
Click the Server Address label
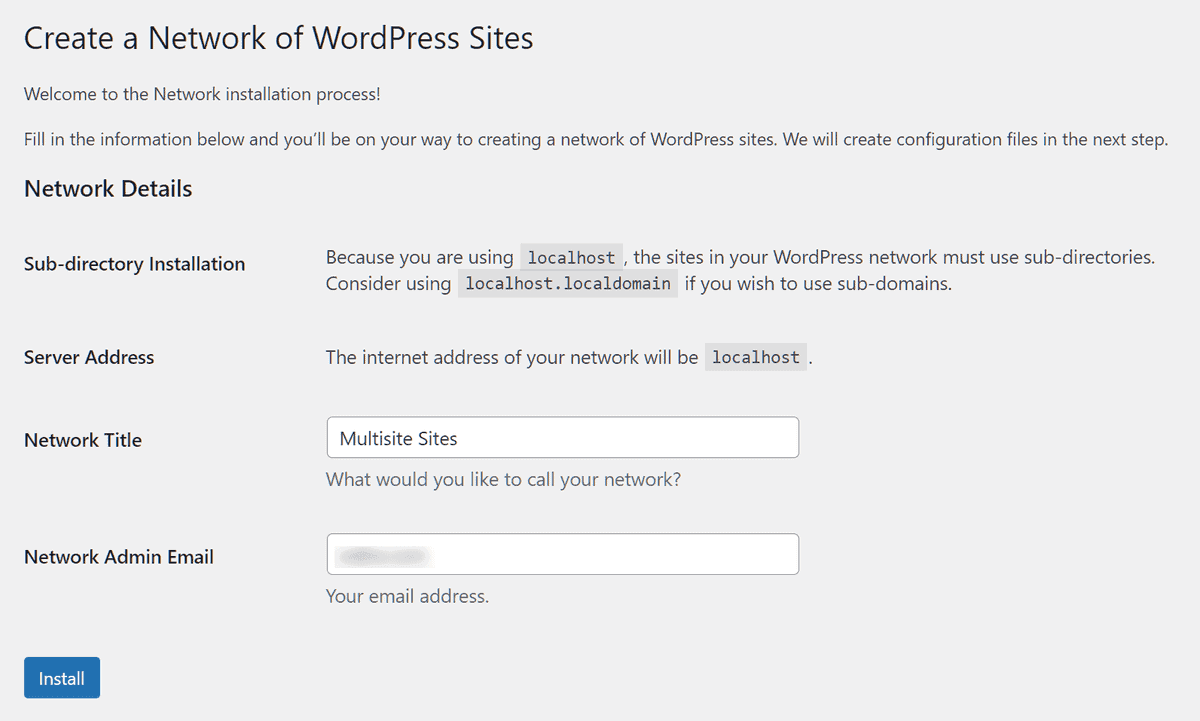(89, 357)
